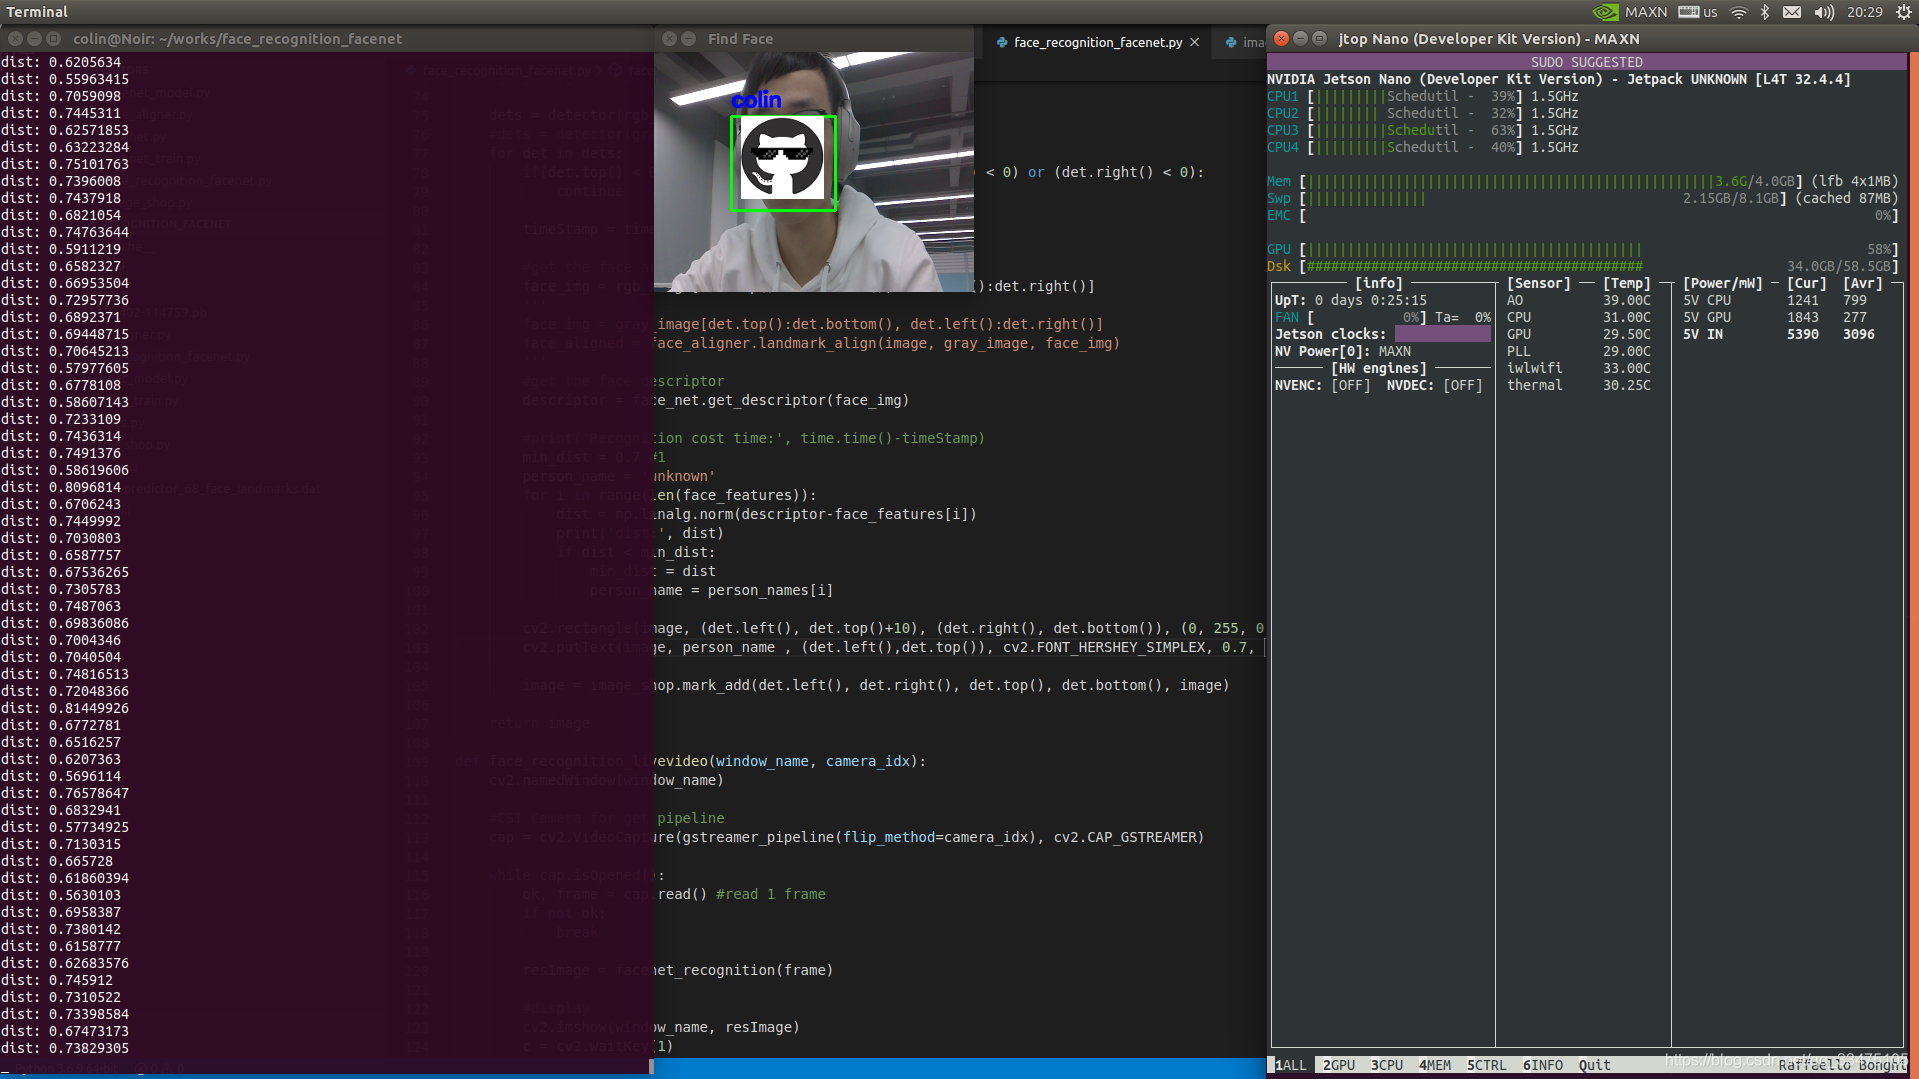Viewport: 1919px width, 1079px height.
Task: Open the keyboard layout 'us' indicator
Action: point(1698,12)
